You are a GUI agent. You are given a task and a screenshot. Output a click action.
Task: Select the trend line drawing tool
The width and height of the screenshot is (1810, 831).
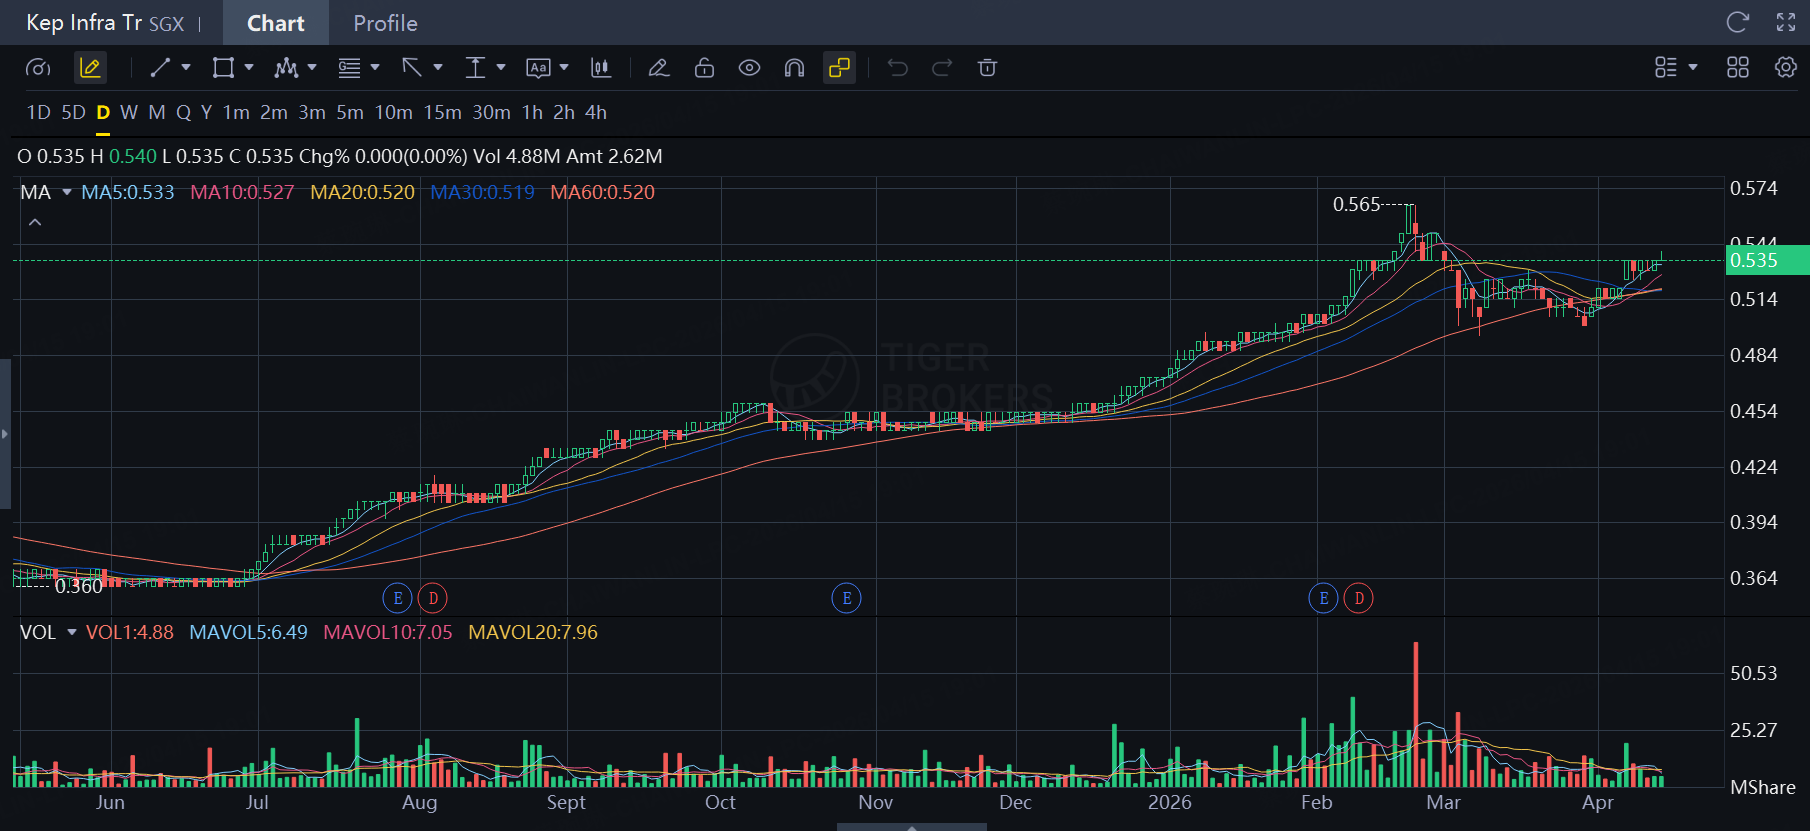[160, 68]
